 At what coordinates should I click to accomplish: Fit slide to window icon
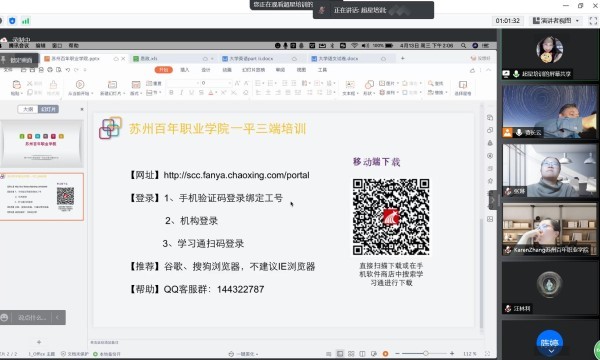coord(487,354)
